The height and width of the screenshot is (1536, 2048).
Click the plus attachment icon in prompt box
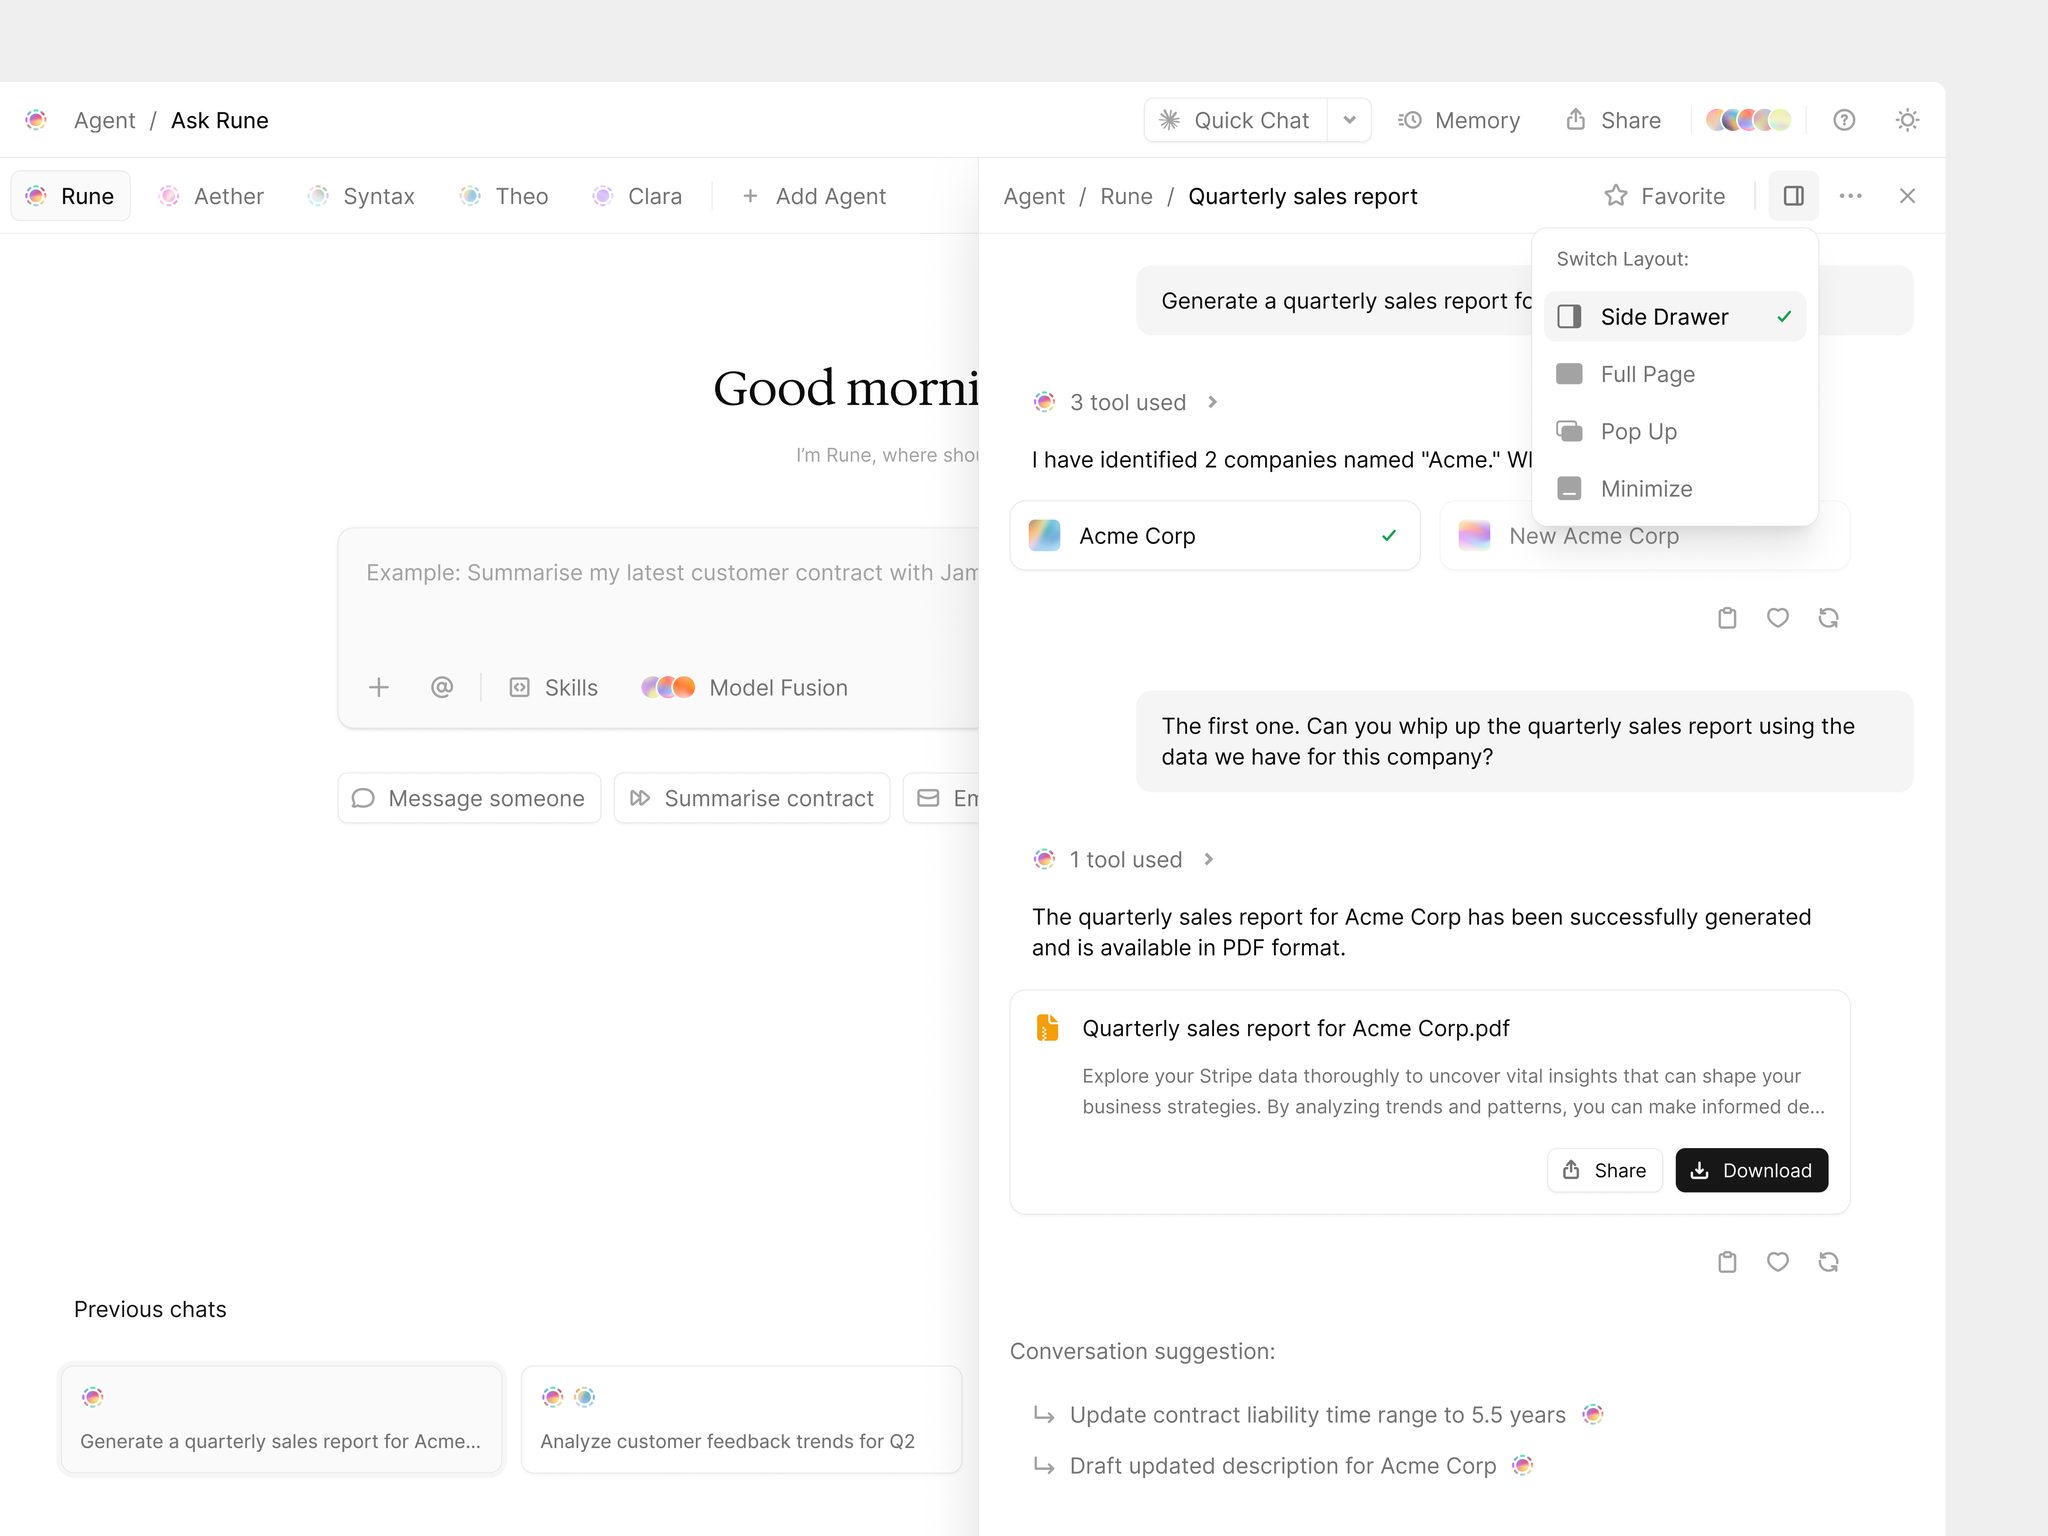378,687
